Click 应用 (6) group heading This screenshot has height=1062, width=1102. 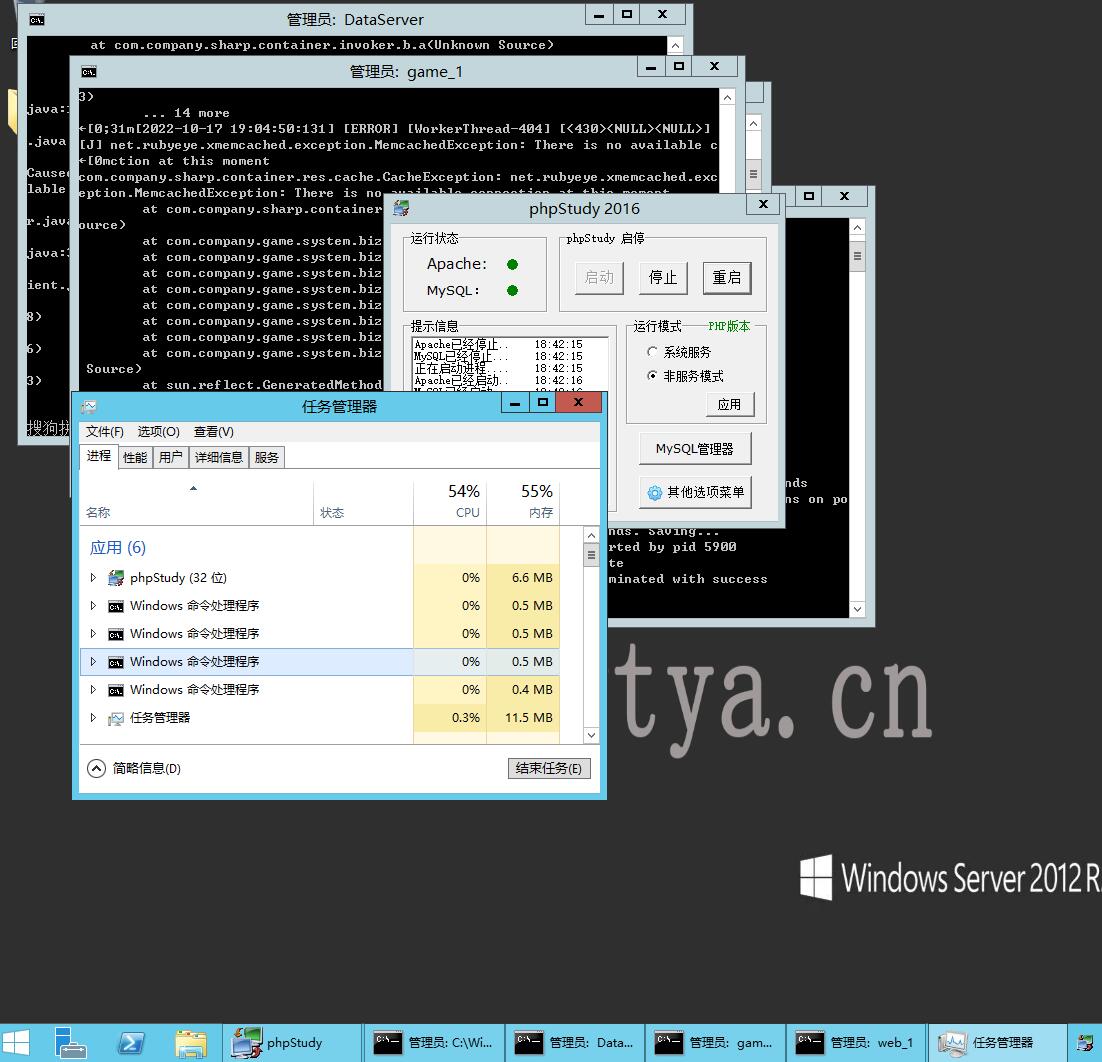tap(117, 548)
